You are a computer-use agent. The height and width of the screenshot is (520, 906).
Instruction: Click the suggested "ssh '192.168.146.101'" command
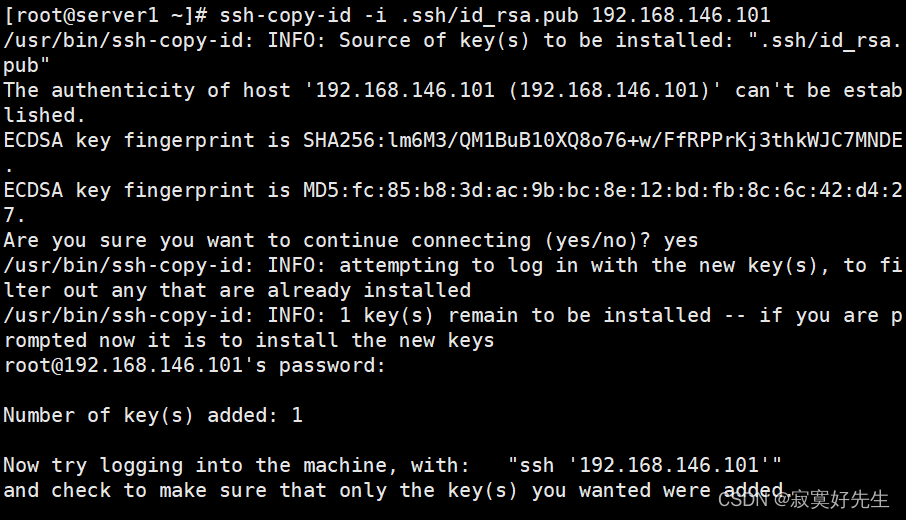645,465
